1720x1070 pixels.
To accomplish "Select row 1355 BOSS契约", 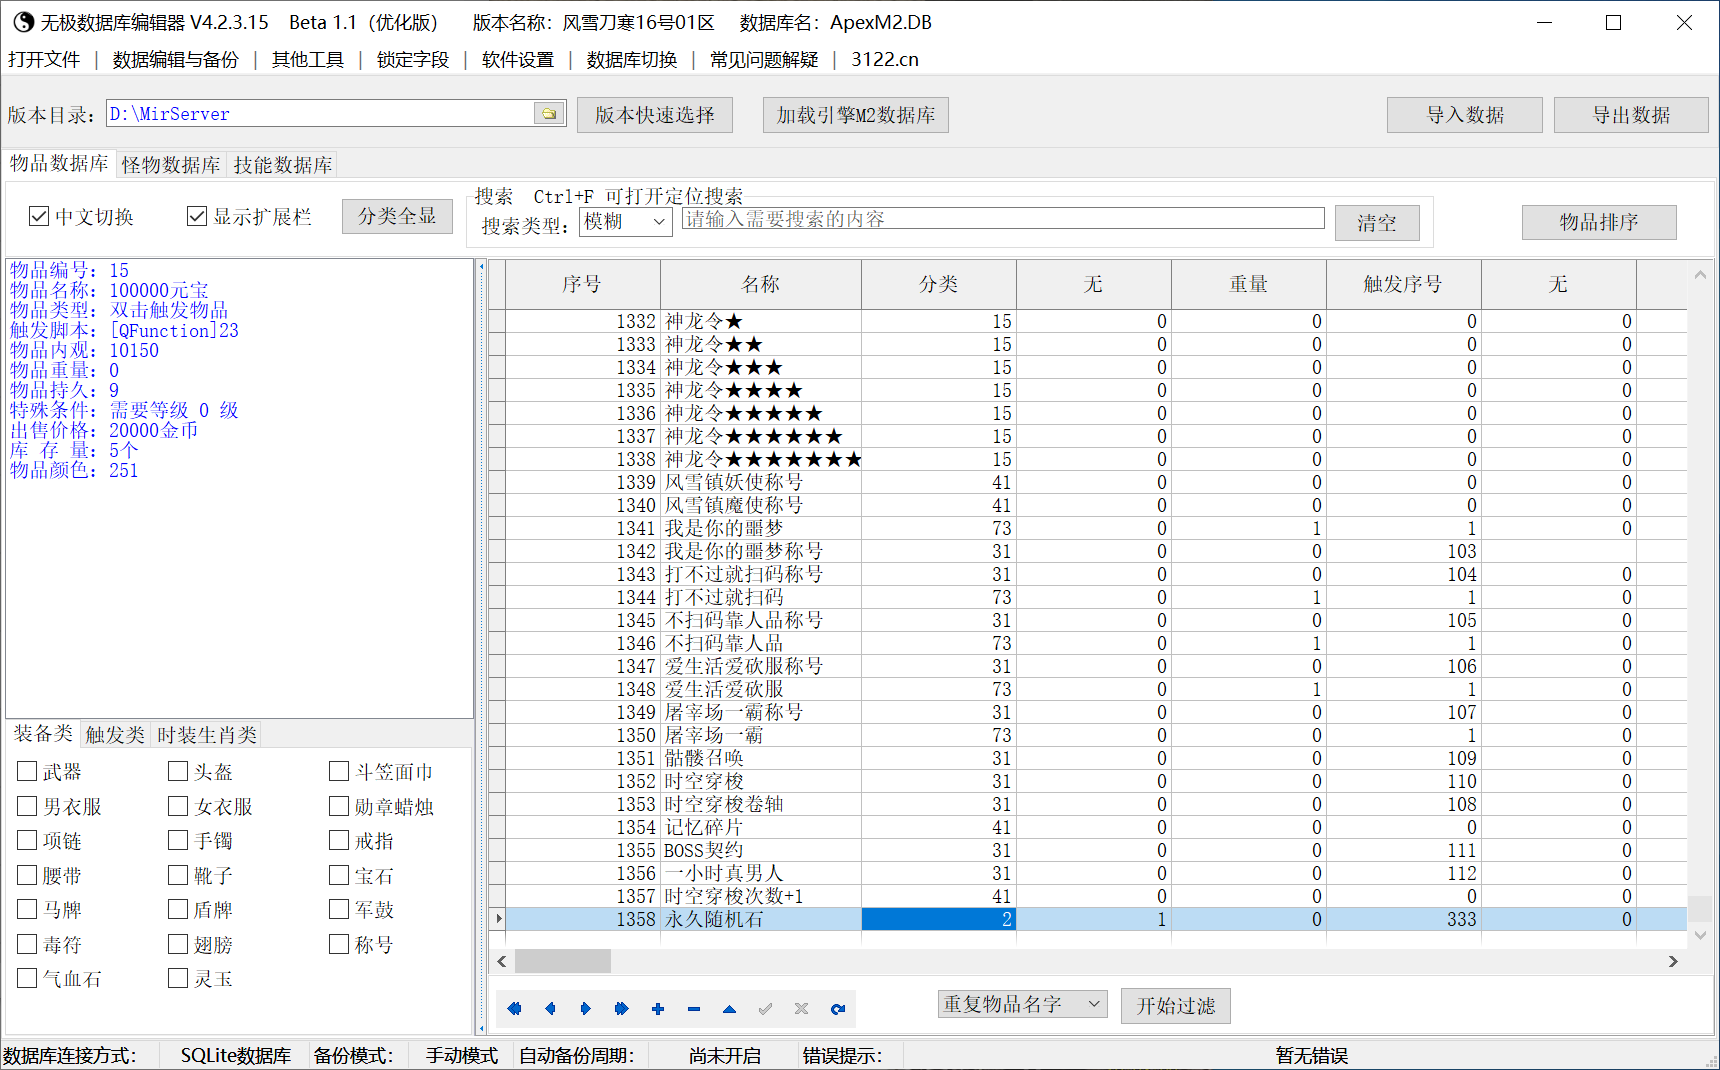I will pyautogui.click(x=1087, y=850).
